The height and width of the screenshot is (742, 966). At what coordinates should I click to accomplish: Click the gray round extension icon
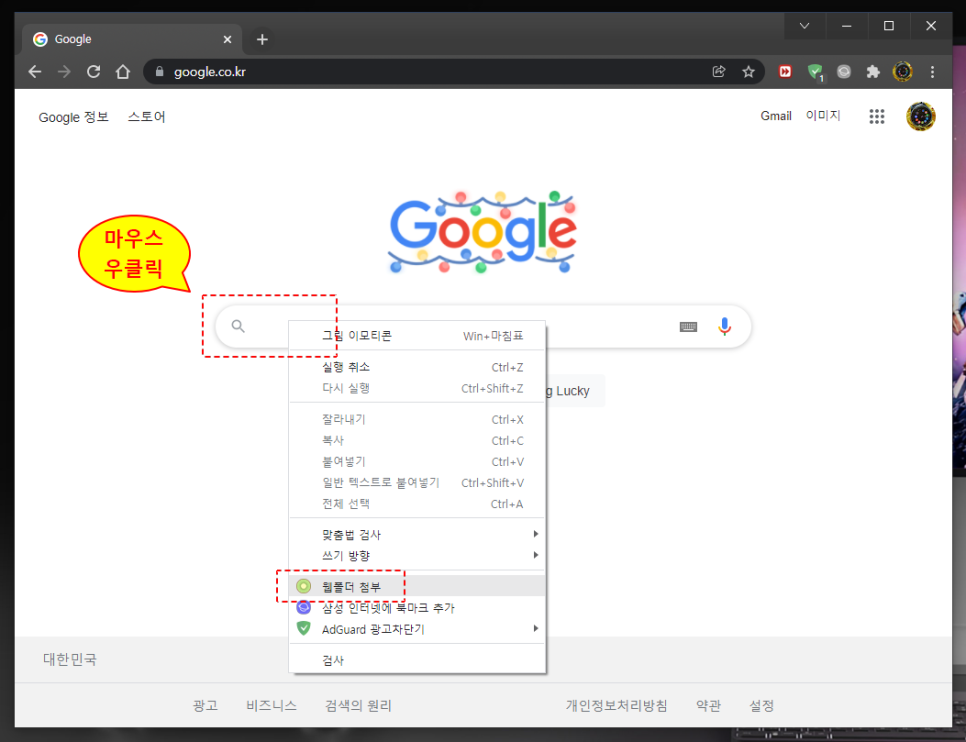844,71
